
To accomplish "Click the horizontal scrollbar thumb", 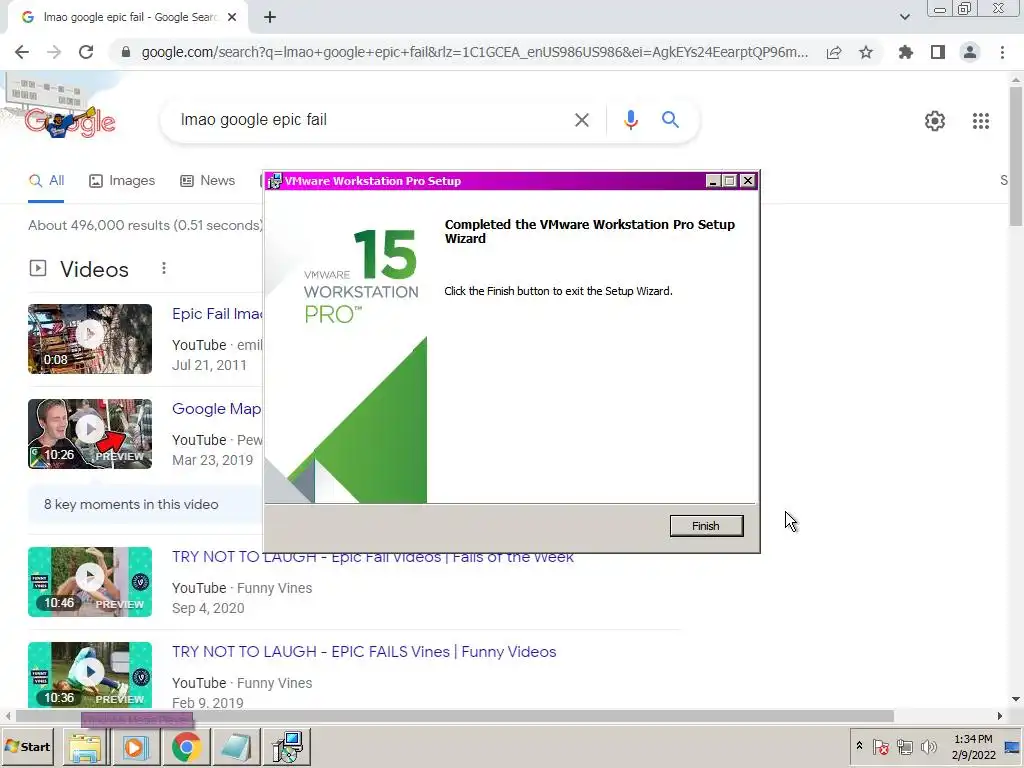I will 455,716.
